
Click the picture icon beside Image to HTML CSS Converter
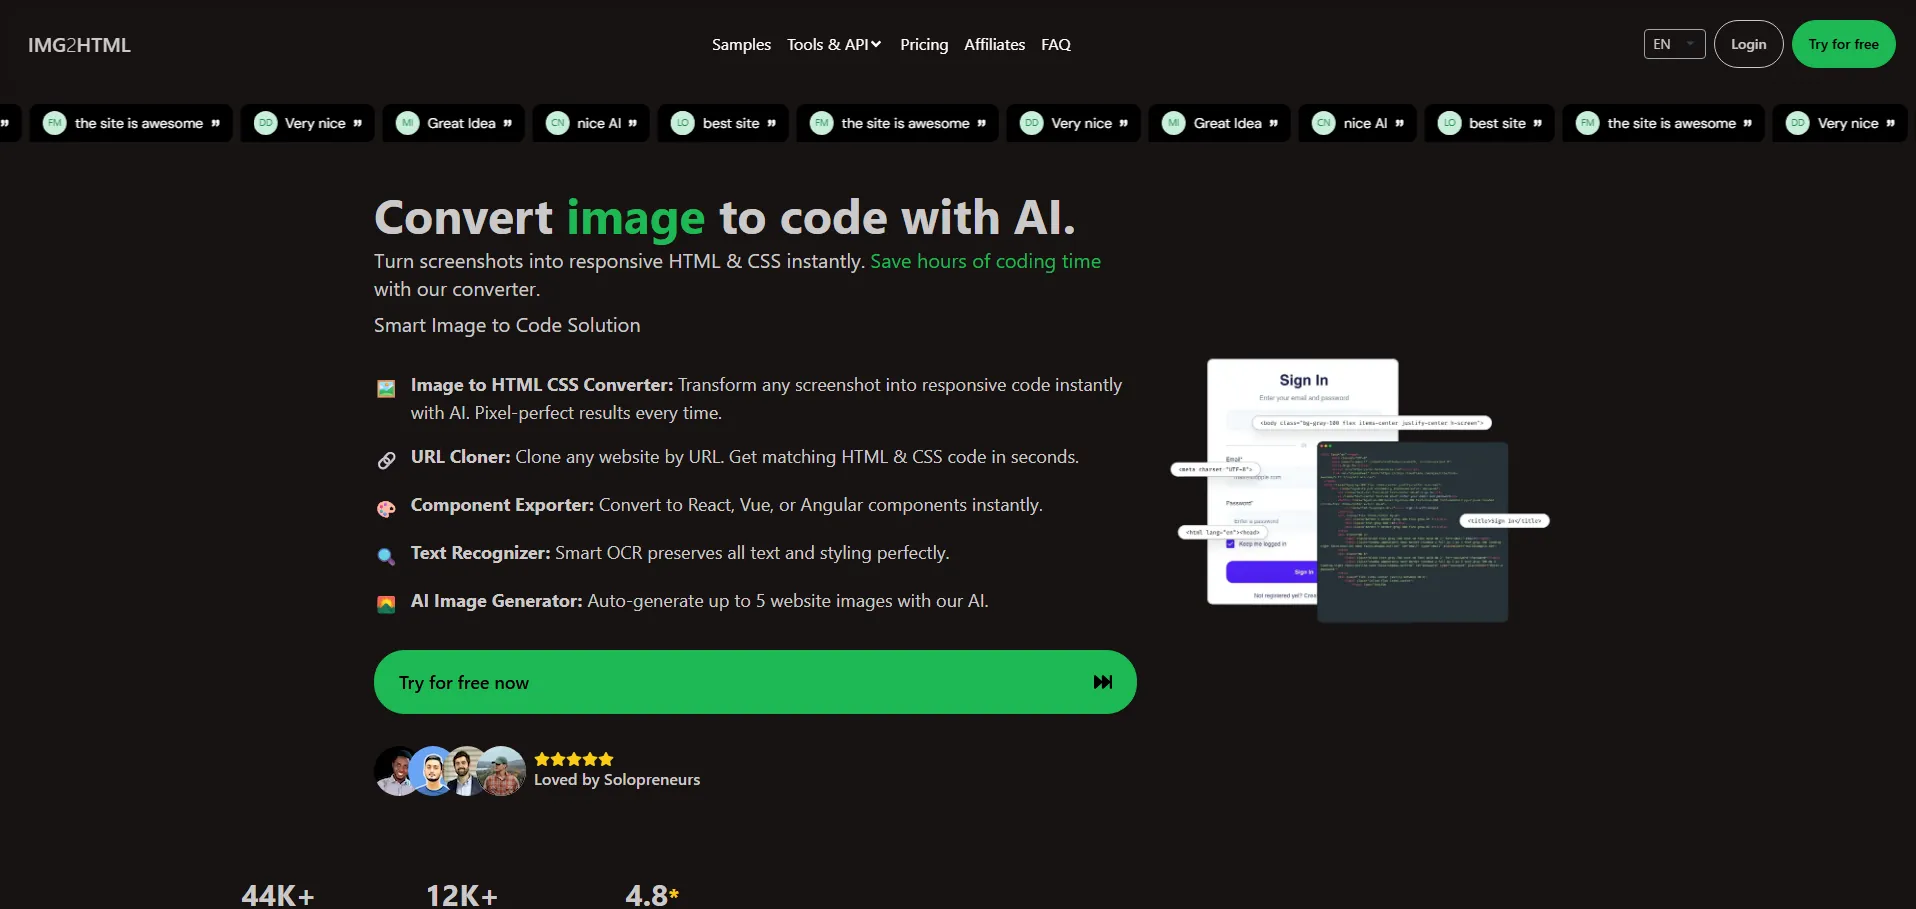[x=386, y=389]
